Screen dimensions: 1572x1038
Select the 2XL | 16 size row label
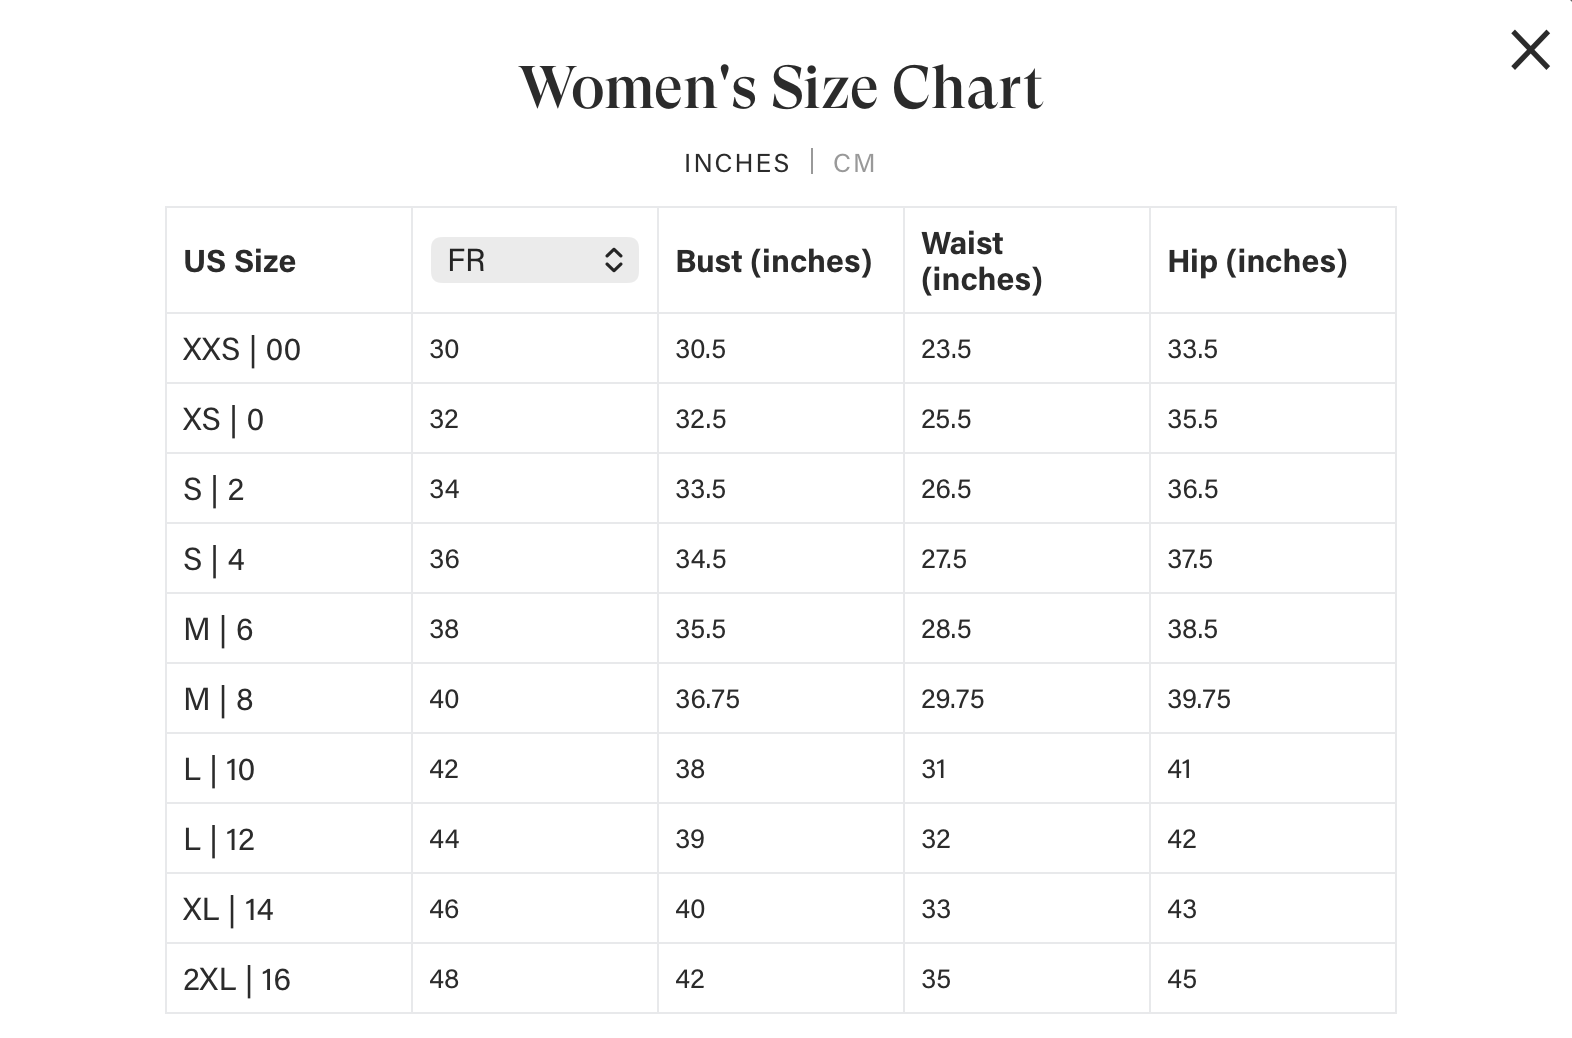[x=237, y=979]
